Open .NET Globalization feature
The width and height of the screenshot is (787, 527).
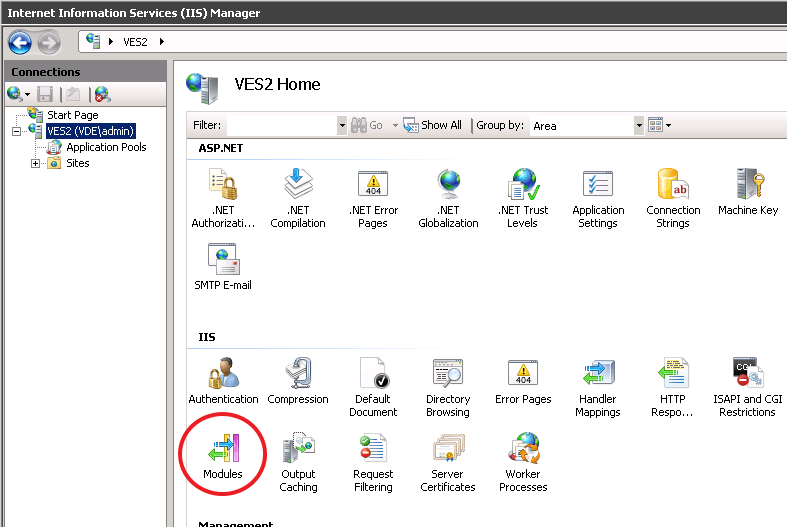pyautogui.click(x=448, y=198)
